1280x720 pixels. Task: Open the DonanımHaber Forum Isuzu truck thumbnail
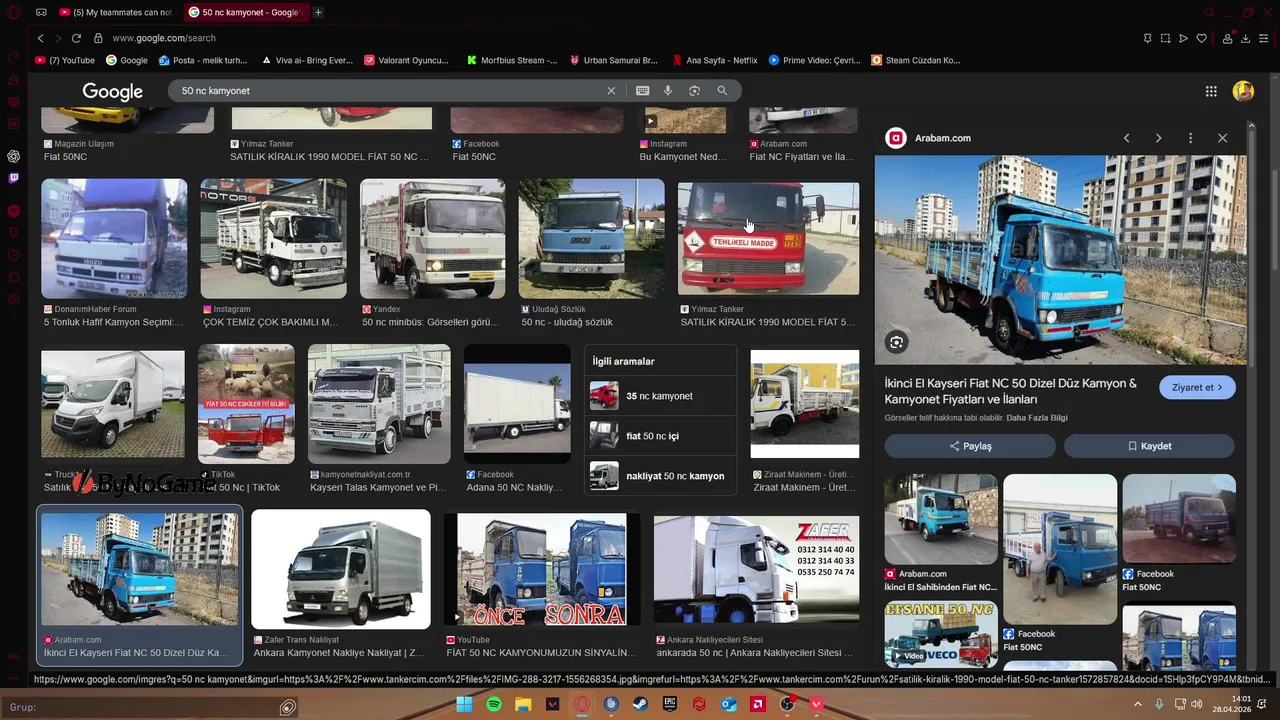point(114,238)
